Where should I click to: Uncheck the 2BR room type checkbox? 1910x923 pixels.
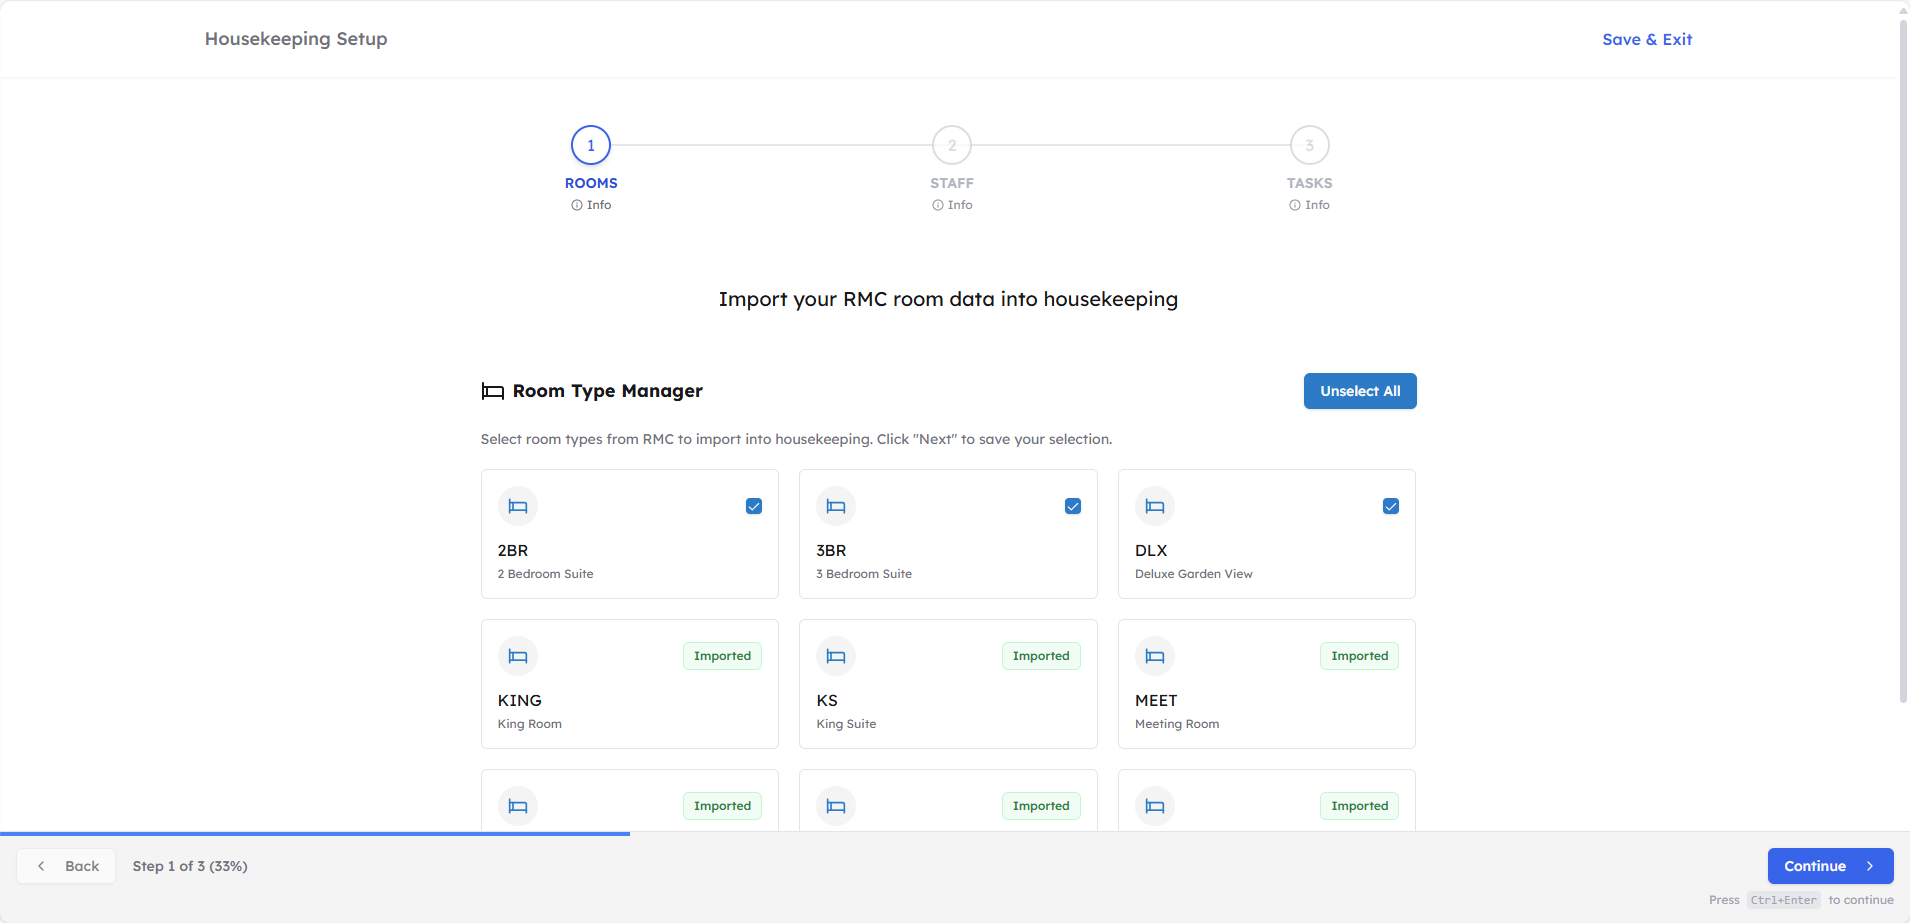[x=754, y=506]
